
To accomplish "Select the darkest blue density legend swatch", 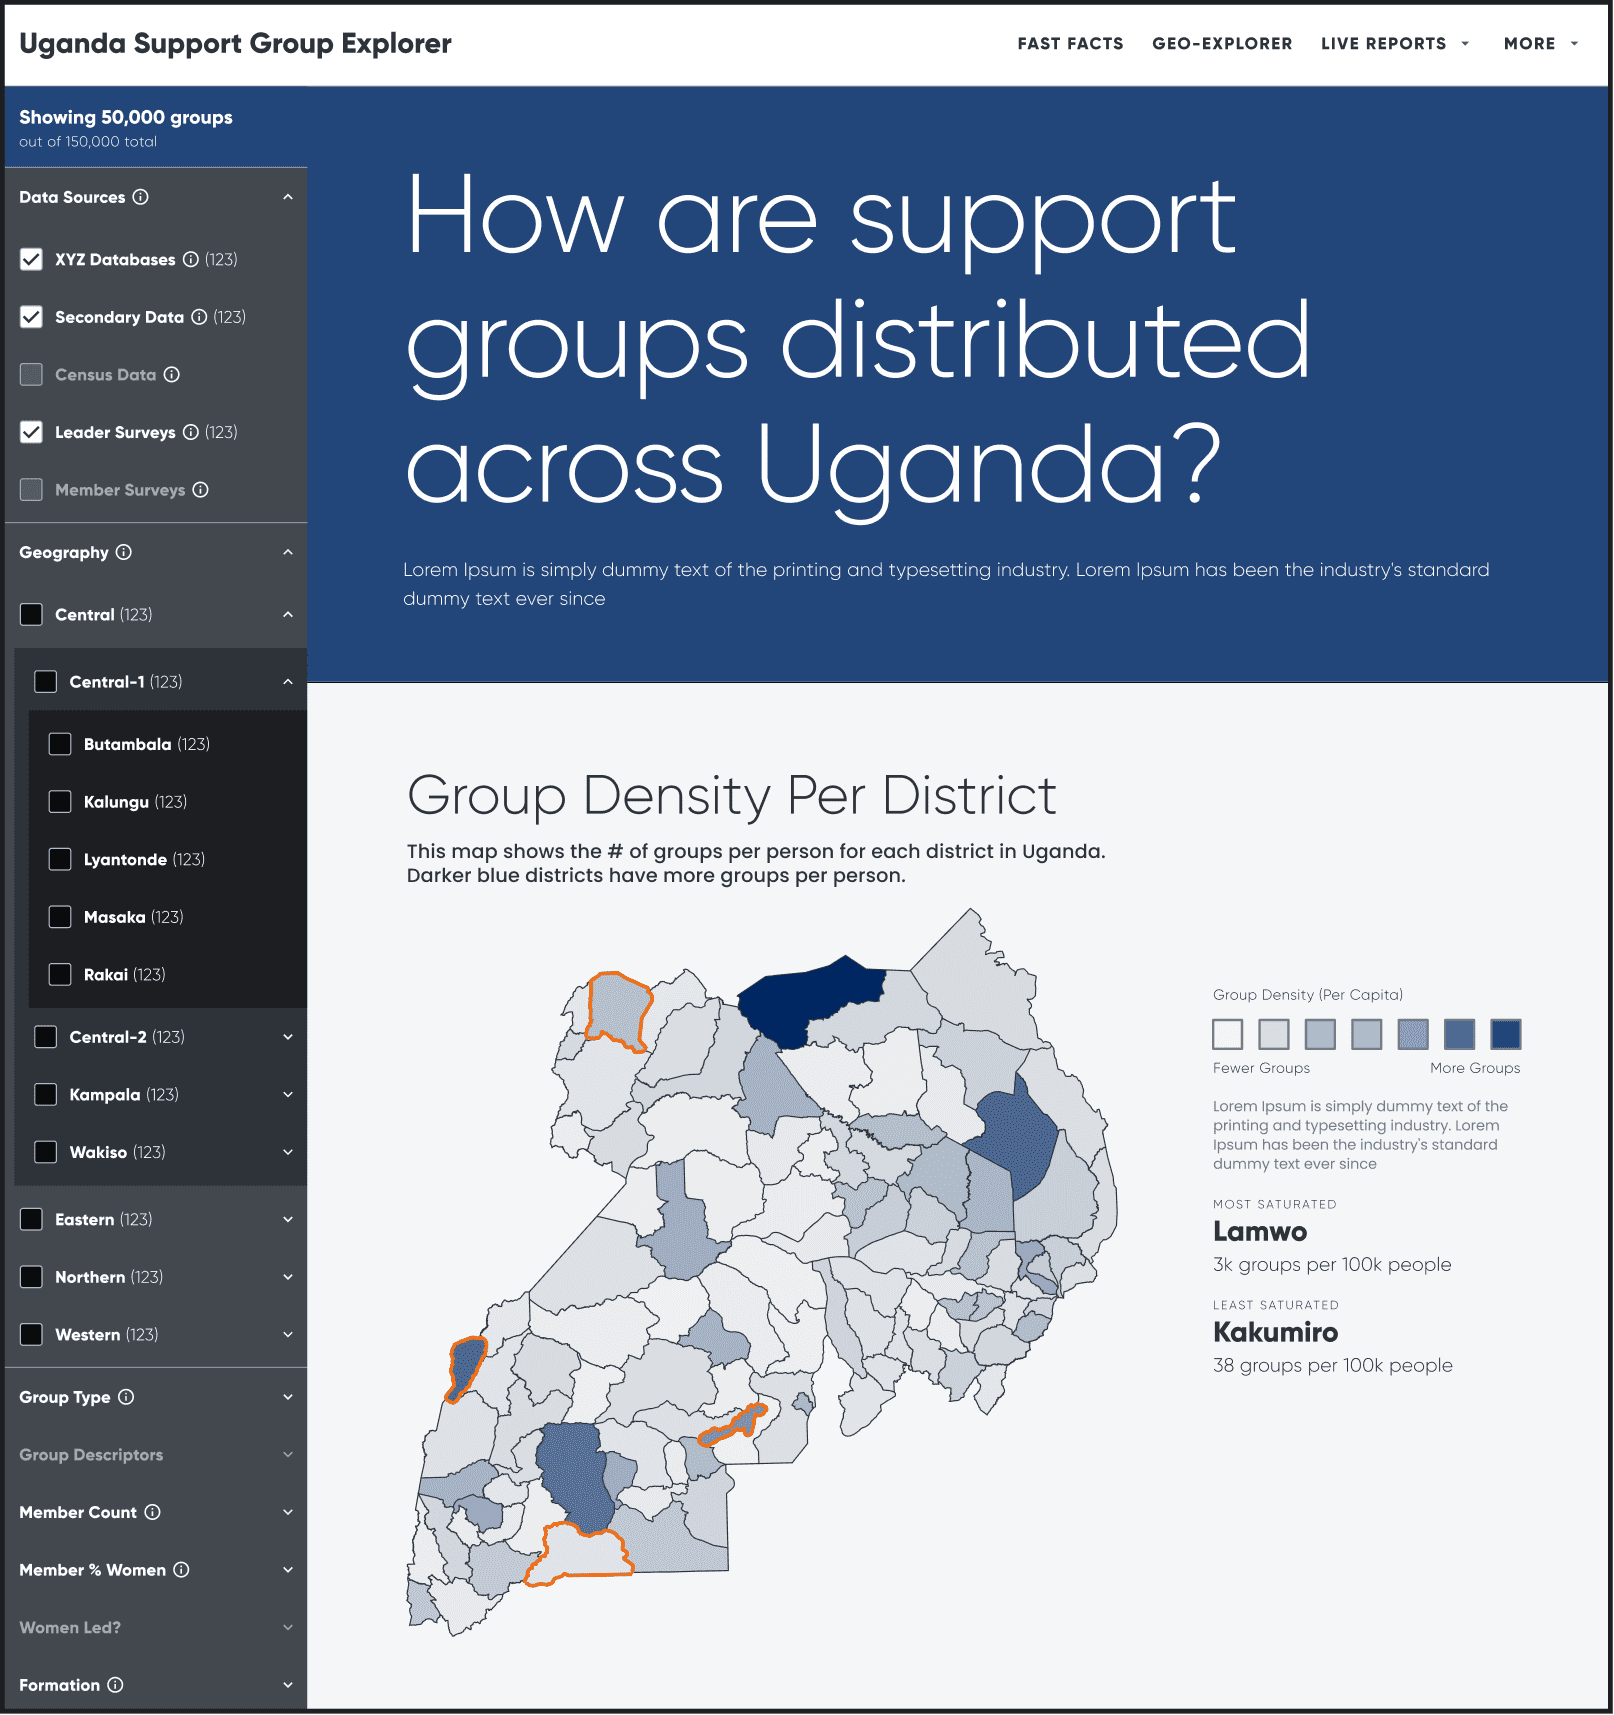I will [x=1505, y=1034].
